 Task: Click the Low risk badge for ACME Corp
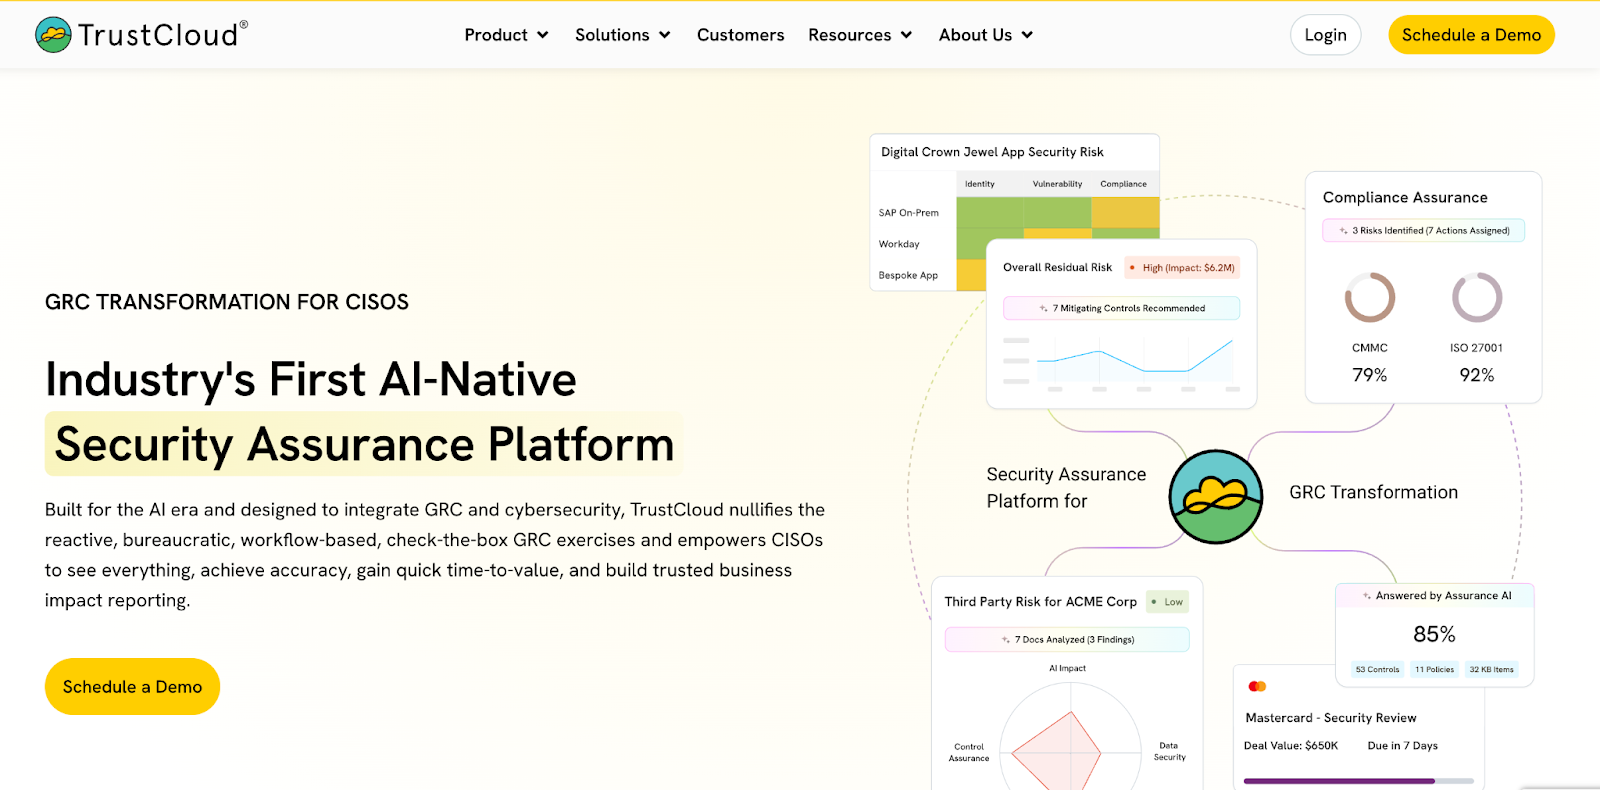pyautogui.click(x=1167, y=602)
